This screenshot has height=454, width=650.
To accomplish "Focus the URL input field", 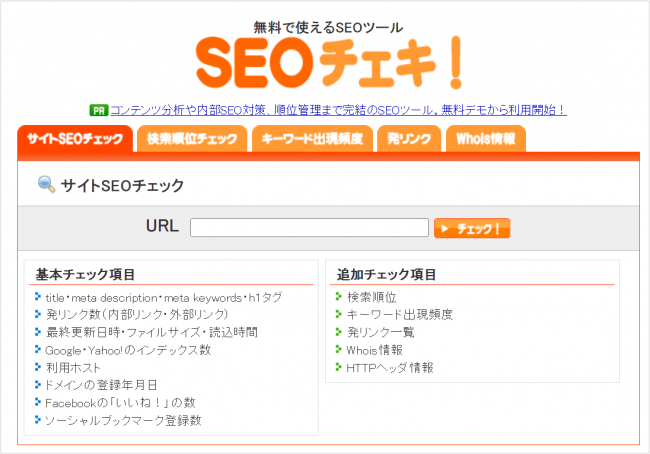I will click(309, 228).
